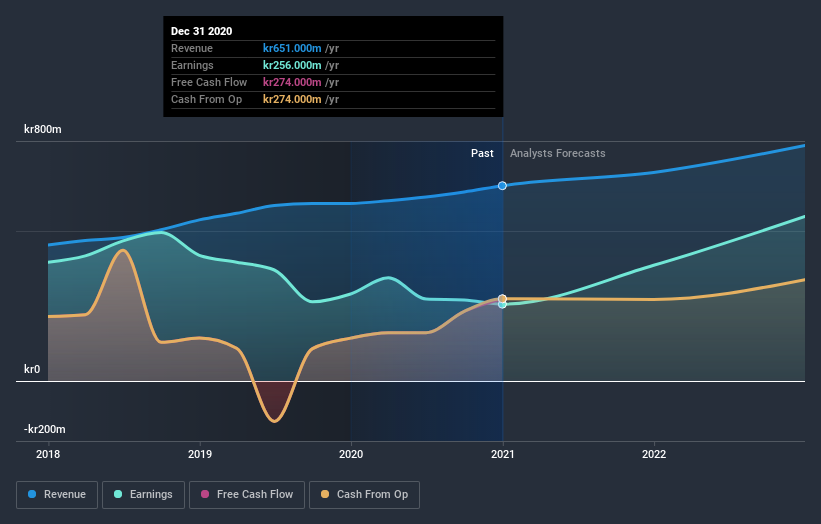Toggle the Revenue series legend button
Viewport: 821px width, 524px height.
[x=57, y=495]
